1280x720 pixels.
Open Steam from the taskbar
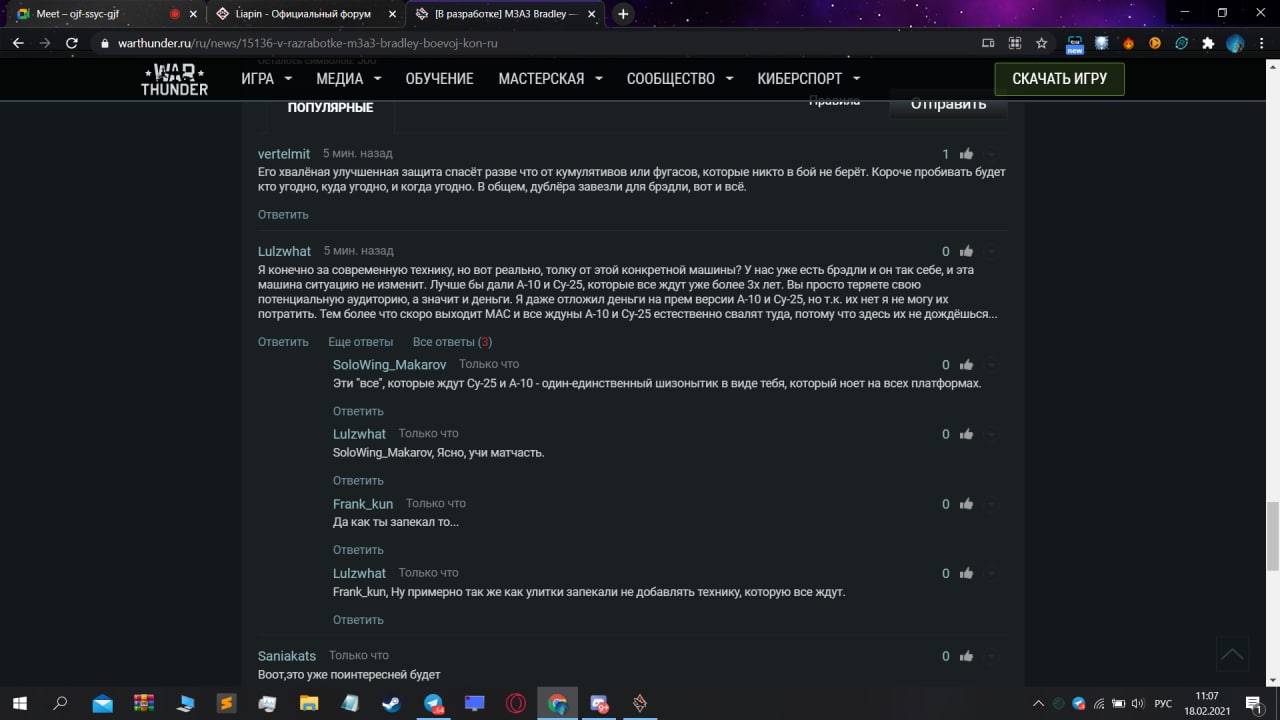392,704
